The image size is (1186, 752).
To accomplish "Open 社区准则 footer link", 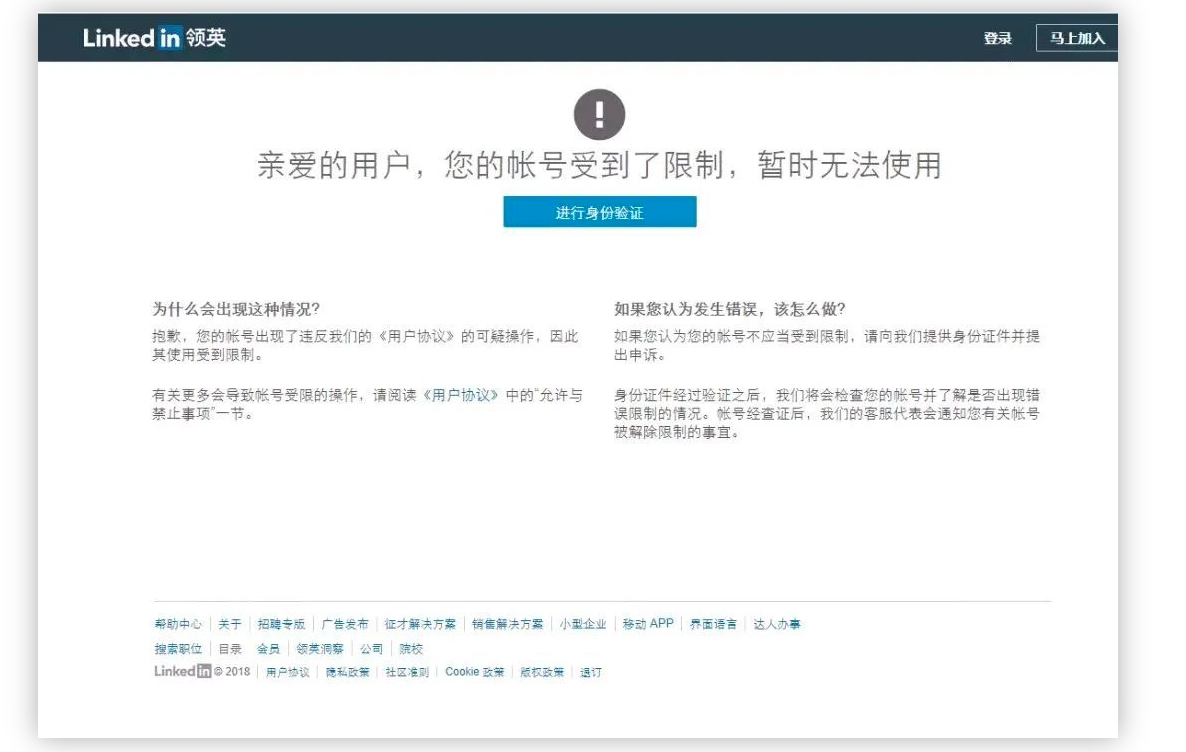I will coord(407,672).
